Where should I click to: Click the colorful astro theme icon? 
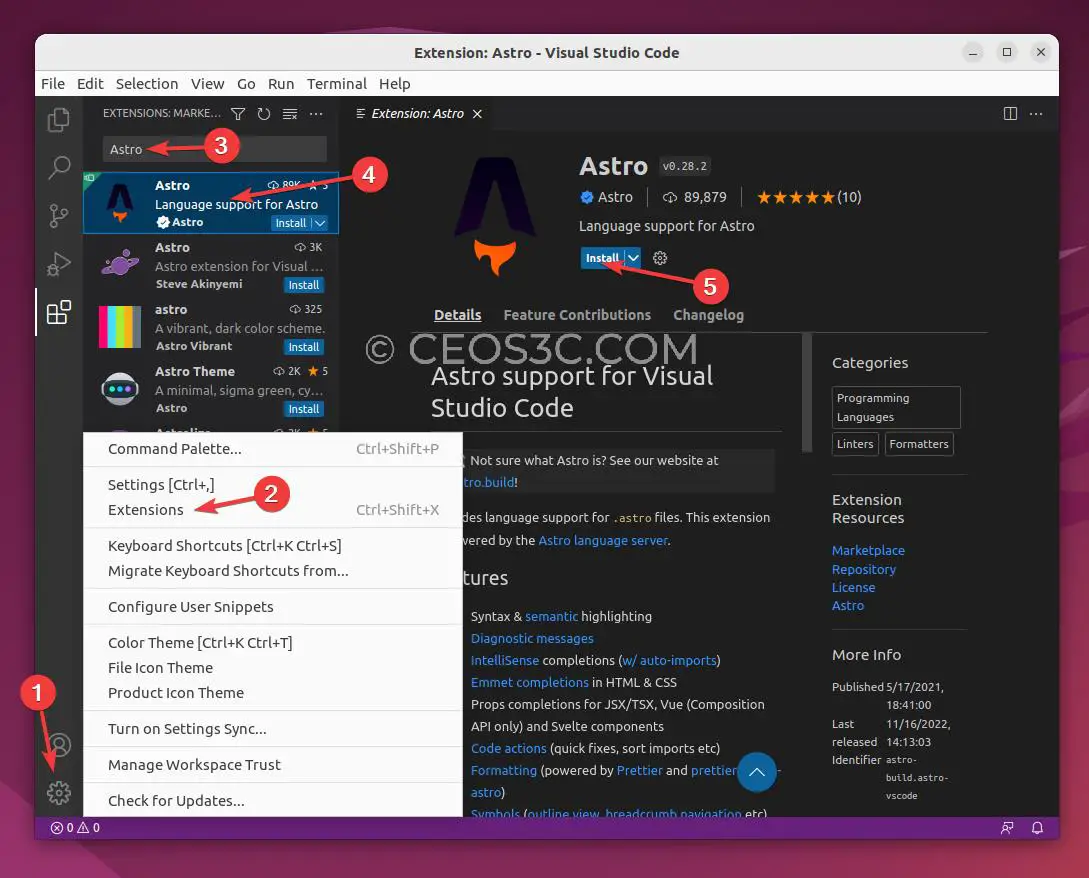[120, 326]
